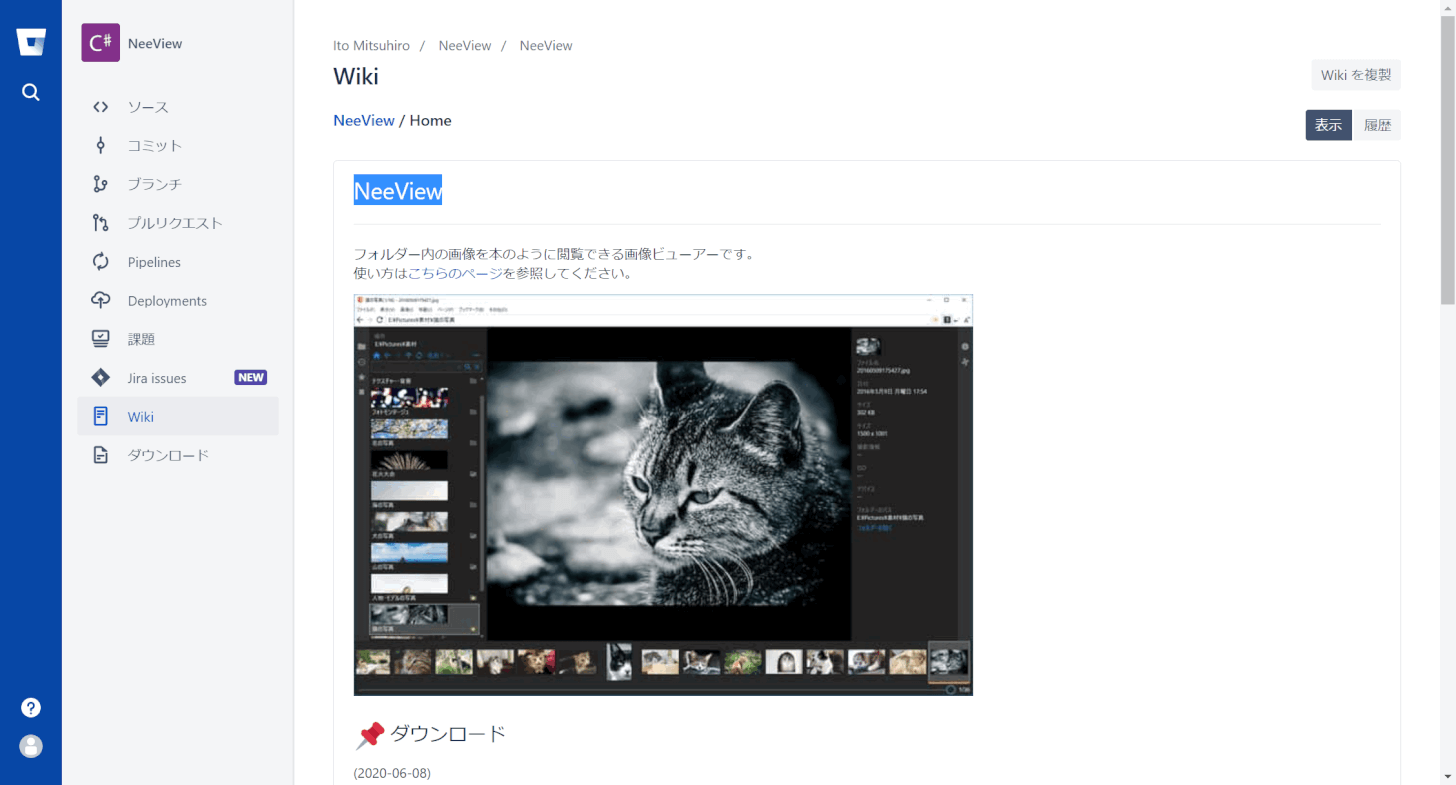1456x785 pixels.
Task: Switch to the 履歴 (History) tab
Action: click(1377, 125)
